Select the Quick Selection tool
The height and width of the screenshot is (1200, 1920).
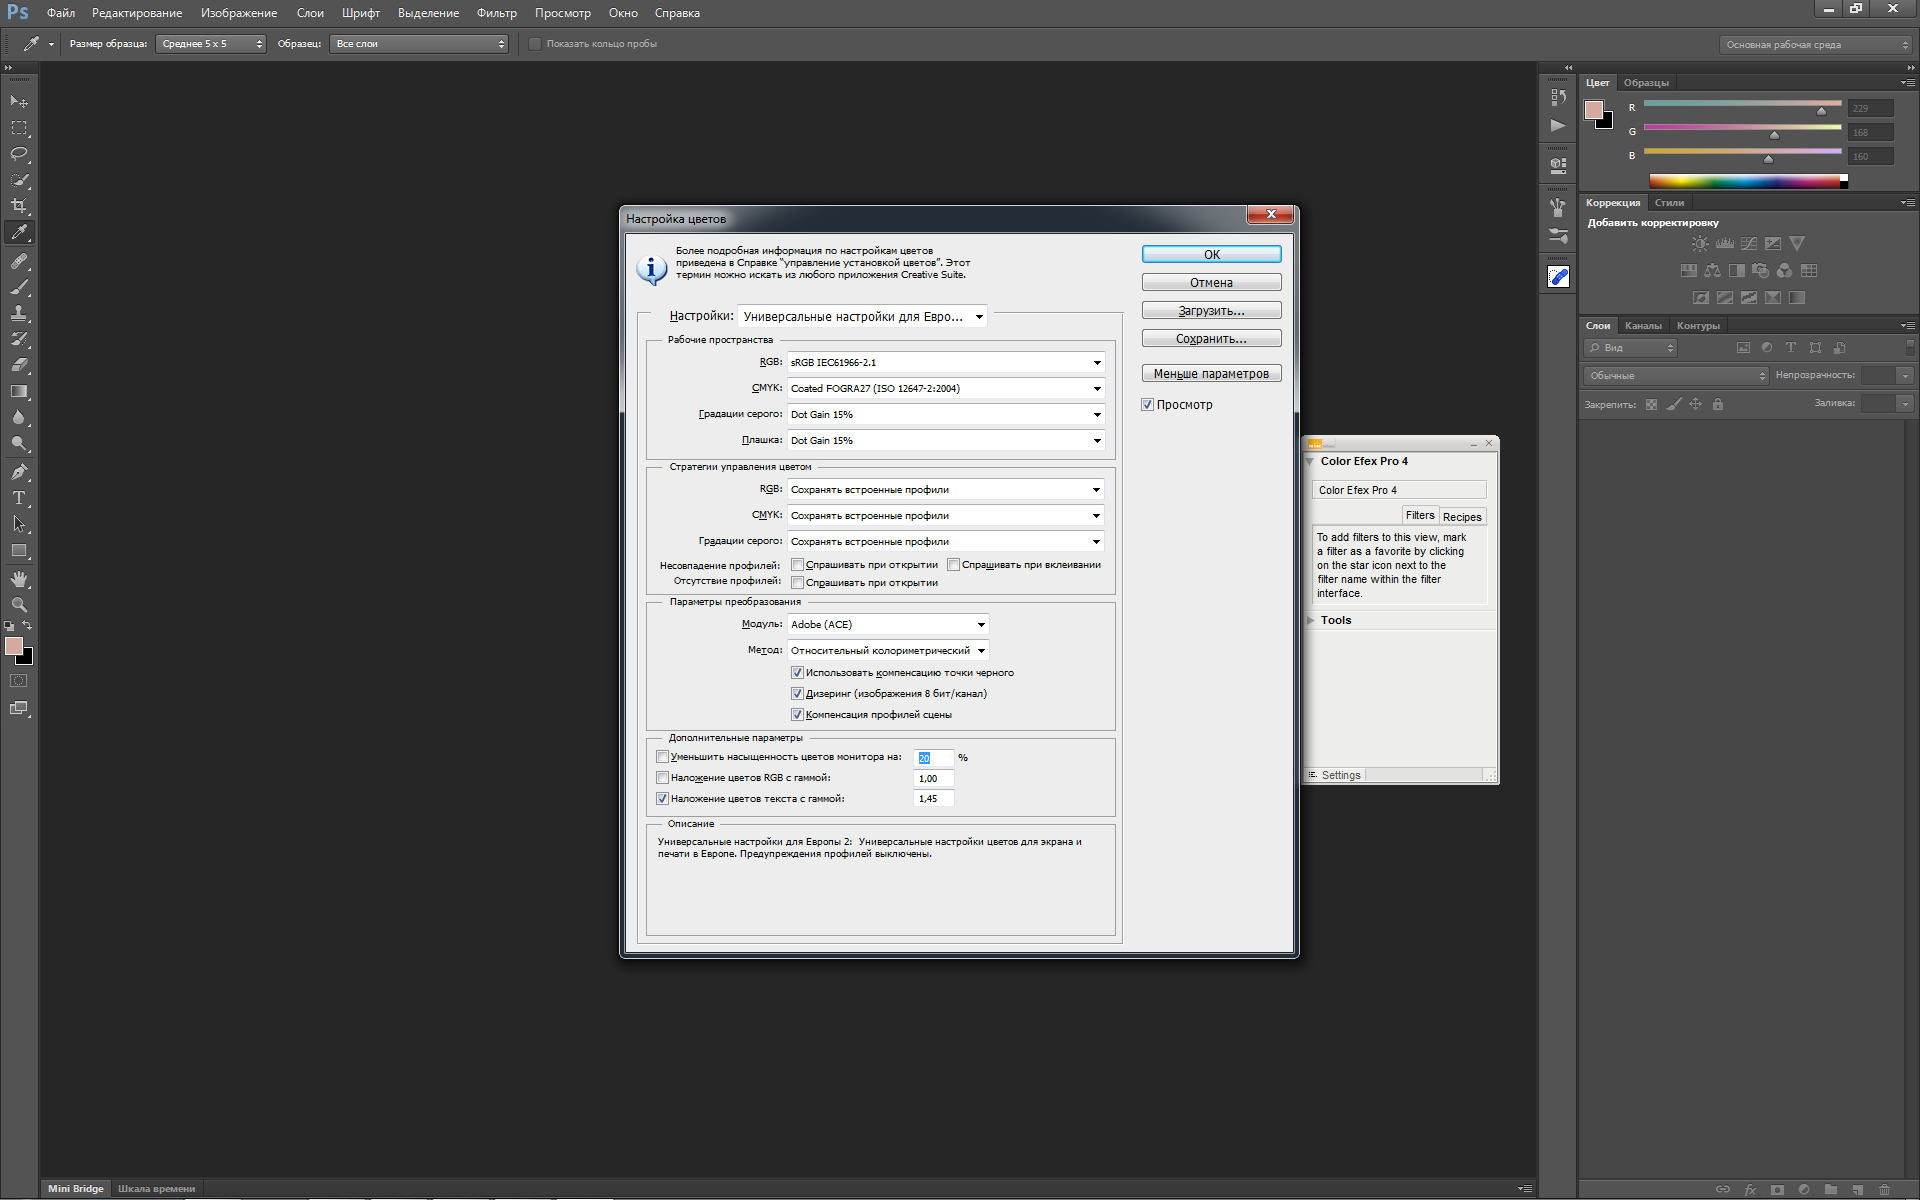click(x=19, y=180)
